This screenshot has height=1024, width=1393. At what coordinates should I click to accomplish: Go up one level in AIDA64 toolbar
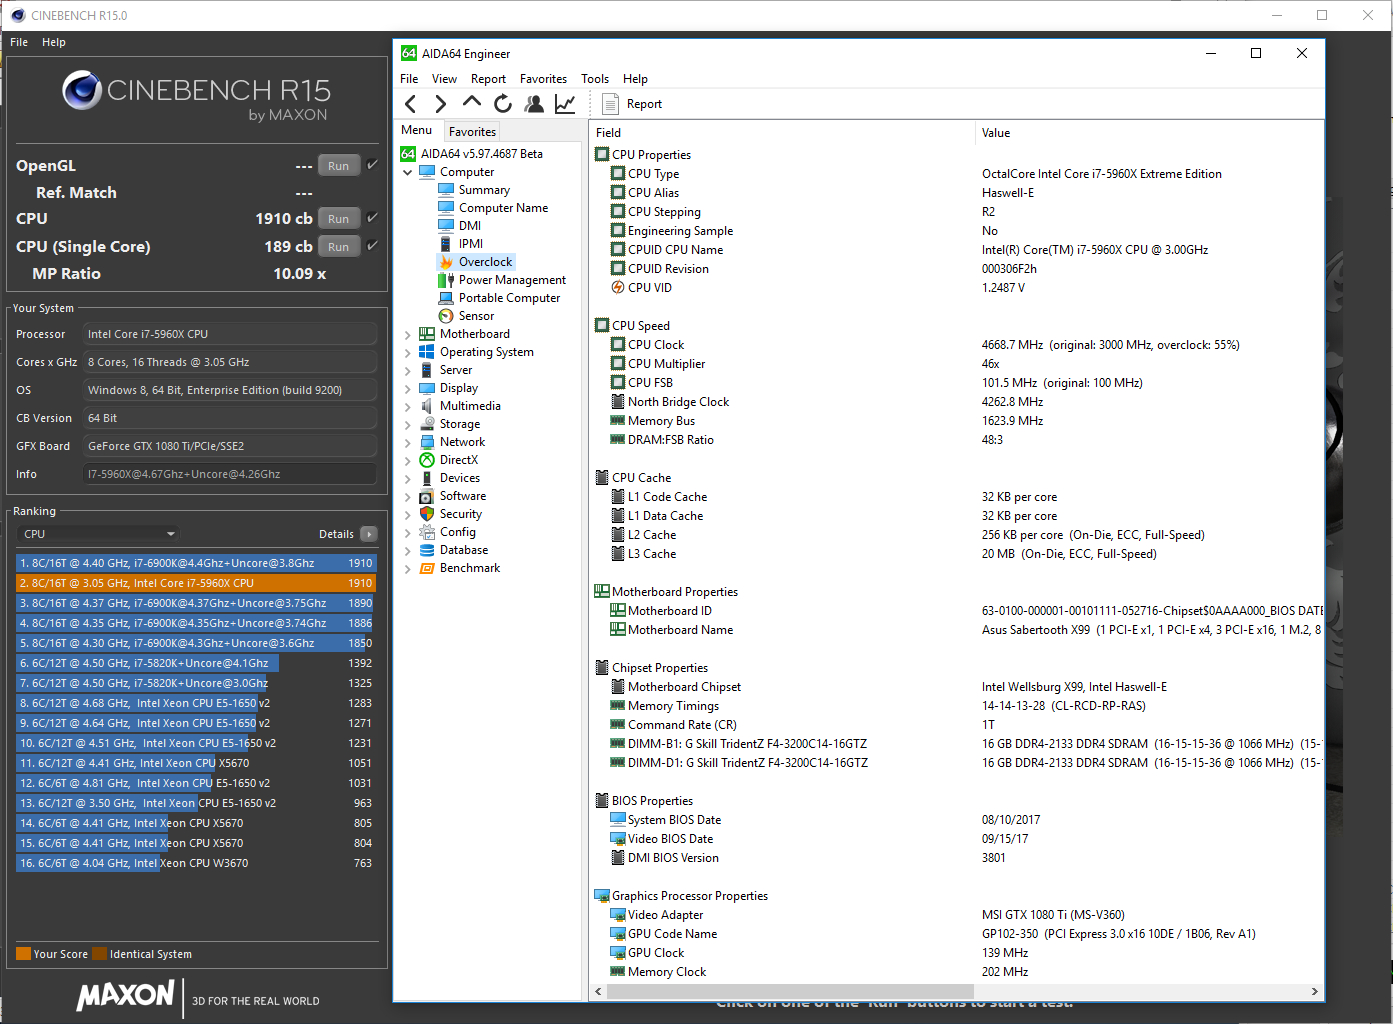point(472,103)
